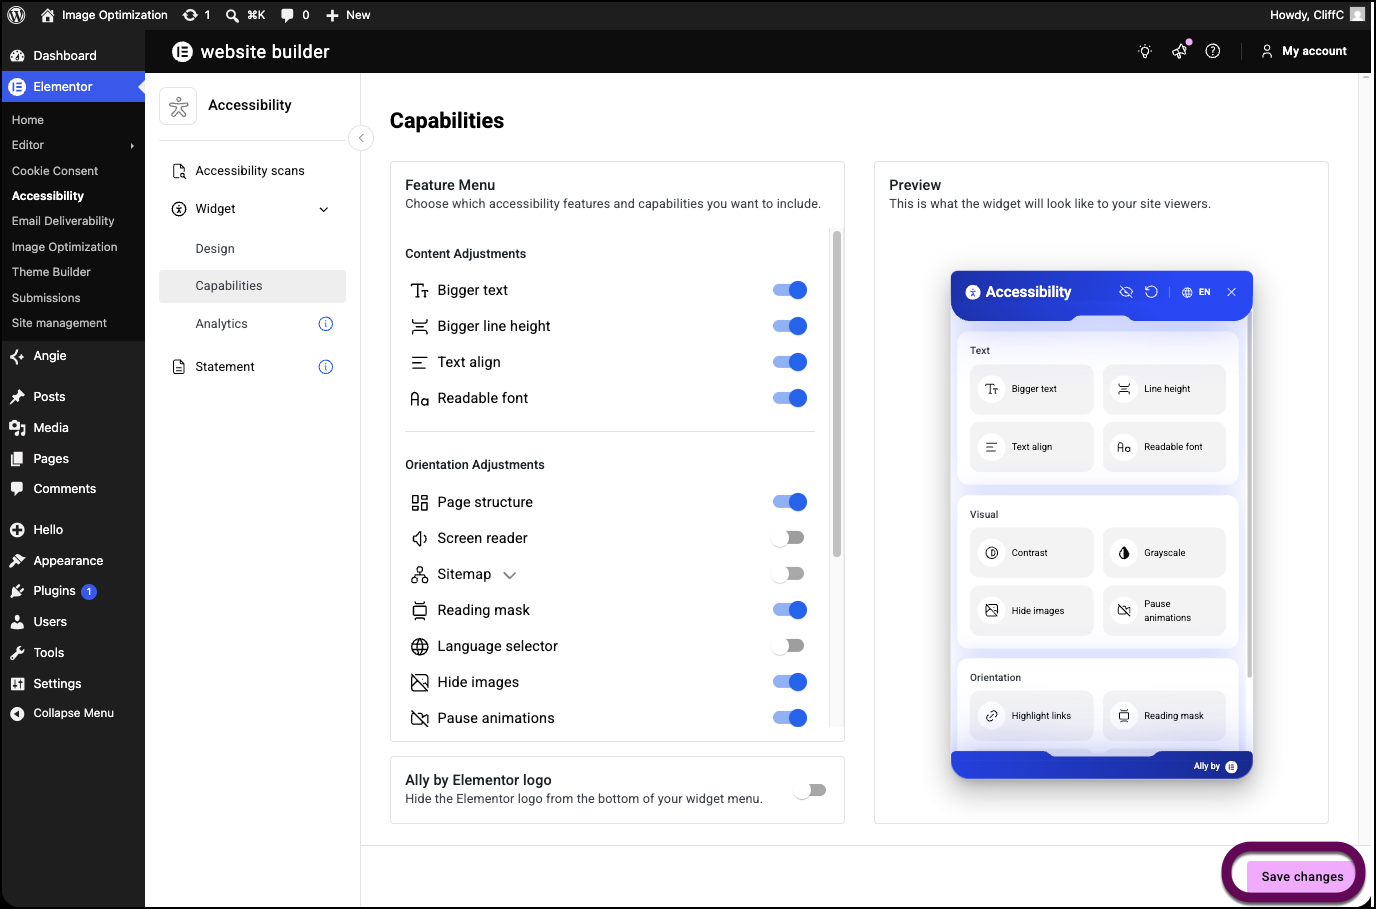Click the Contrast button in preview

pyautogui.click(x=1032, y=553)
